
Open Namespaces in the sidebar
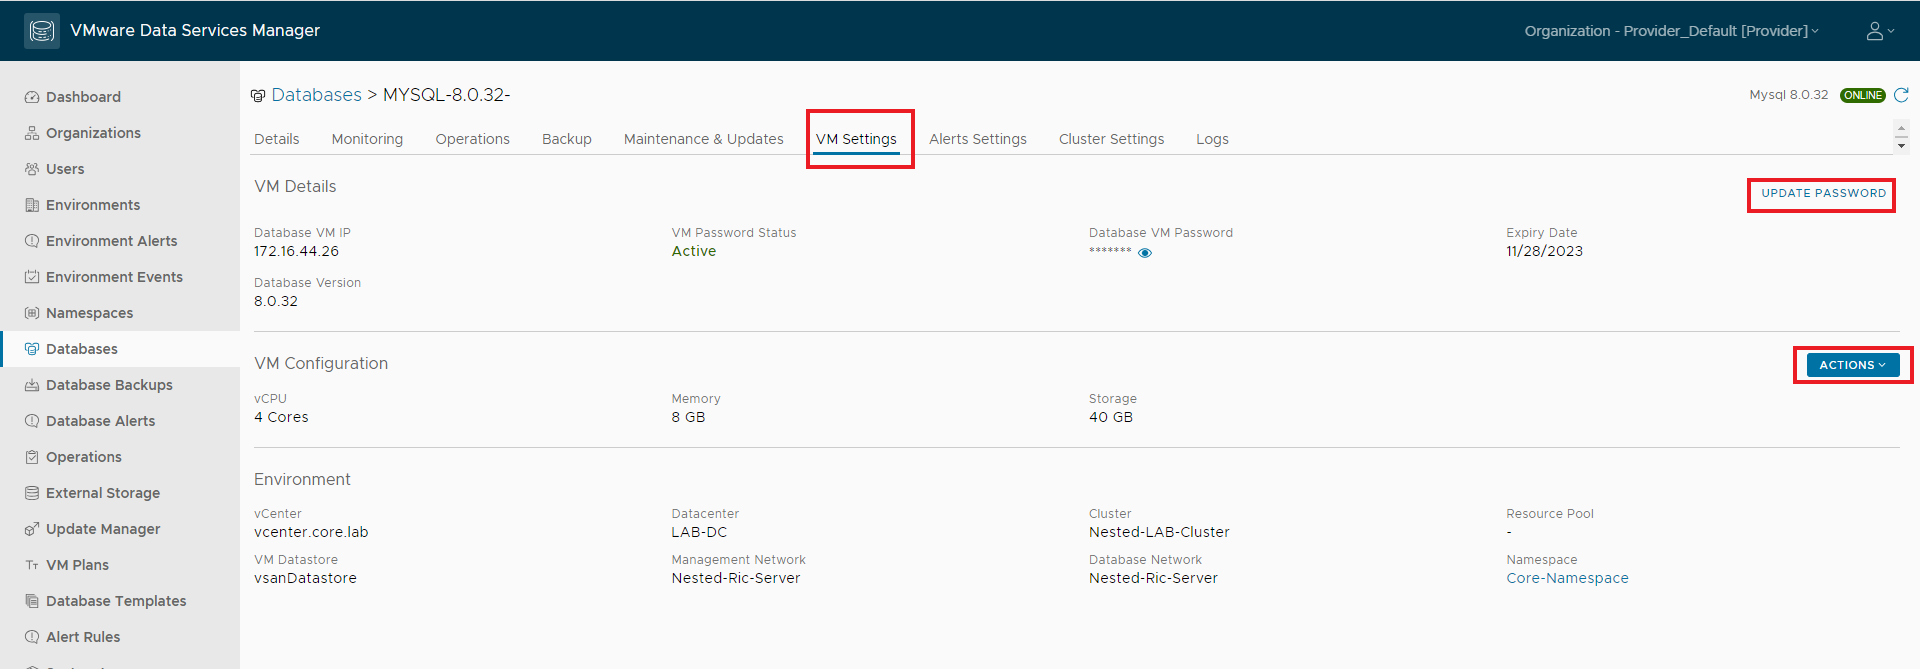89,313
